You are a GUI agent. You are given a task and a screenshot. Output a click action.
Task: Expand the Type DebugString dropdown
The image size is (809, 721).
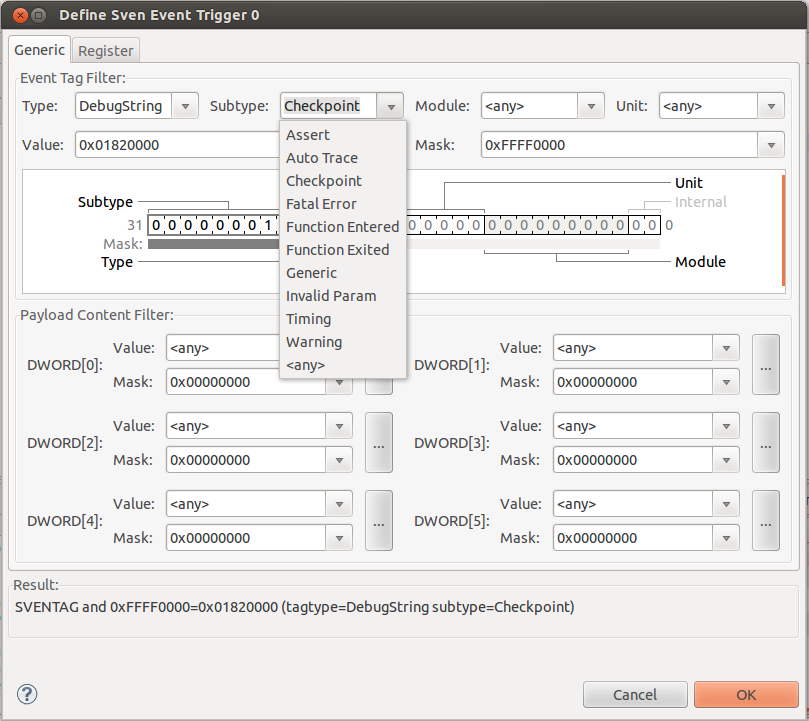coord(185,106)
